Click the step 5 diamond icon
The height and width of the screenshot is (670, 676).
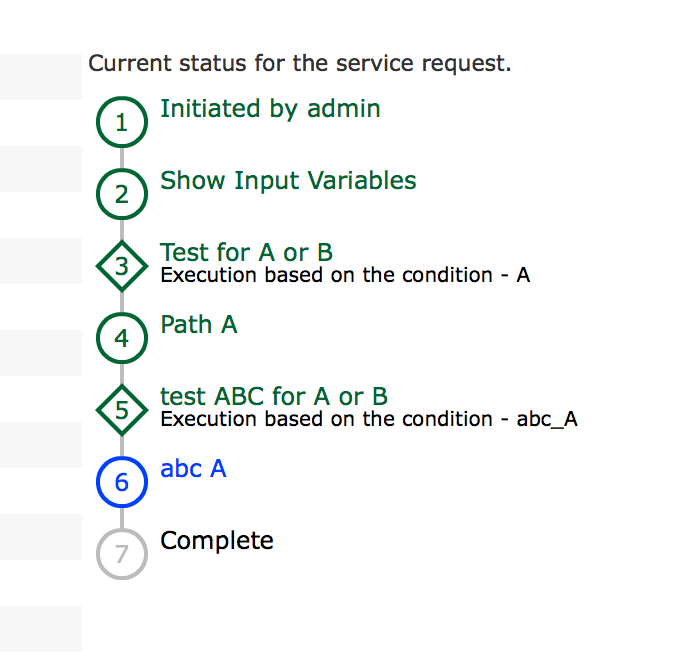122,410
